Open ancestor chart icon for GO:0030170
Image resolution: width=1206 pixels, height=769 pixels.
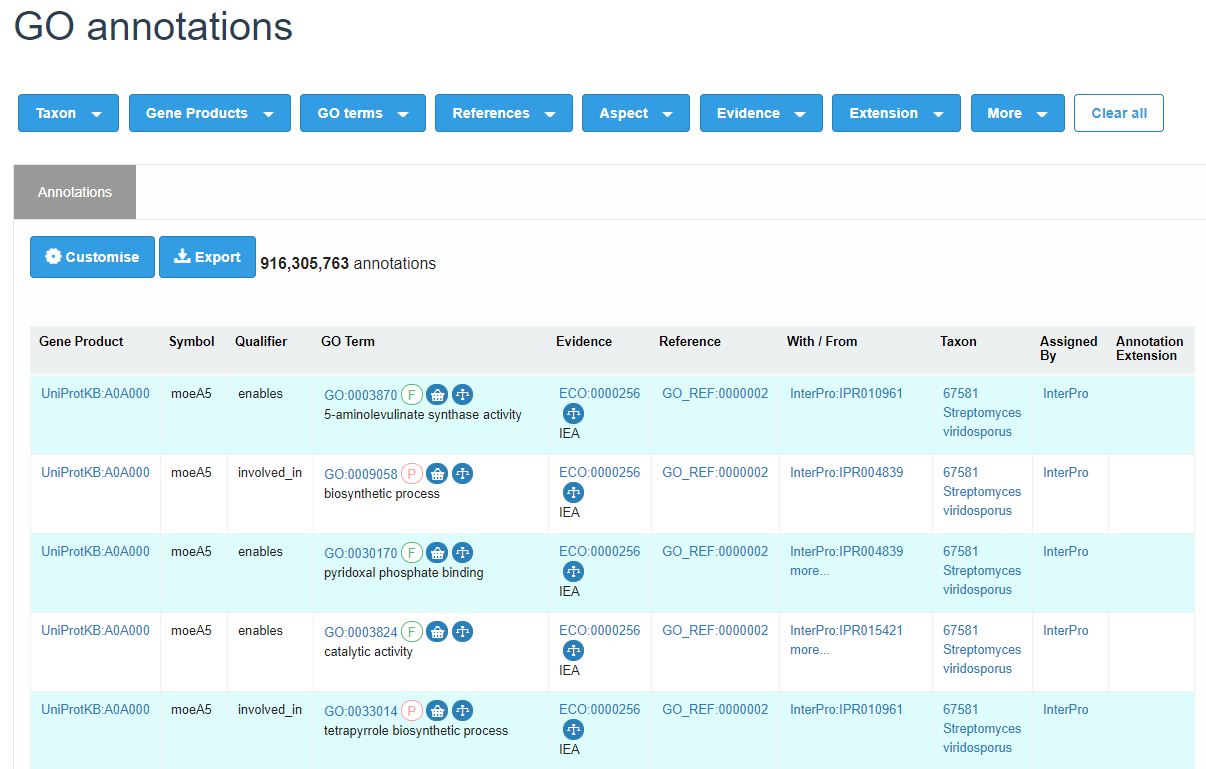[462, 552]
